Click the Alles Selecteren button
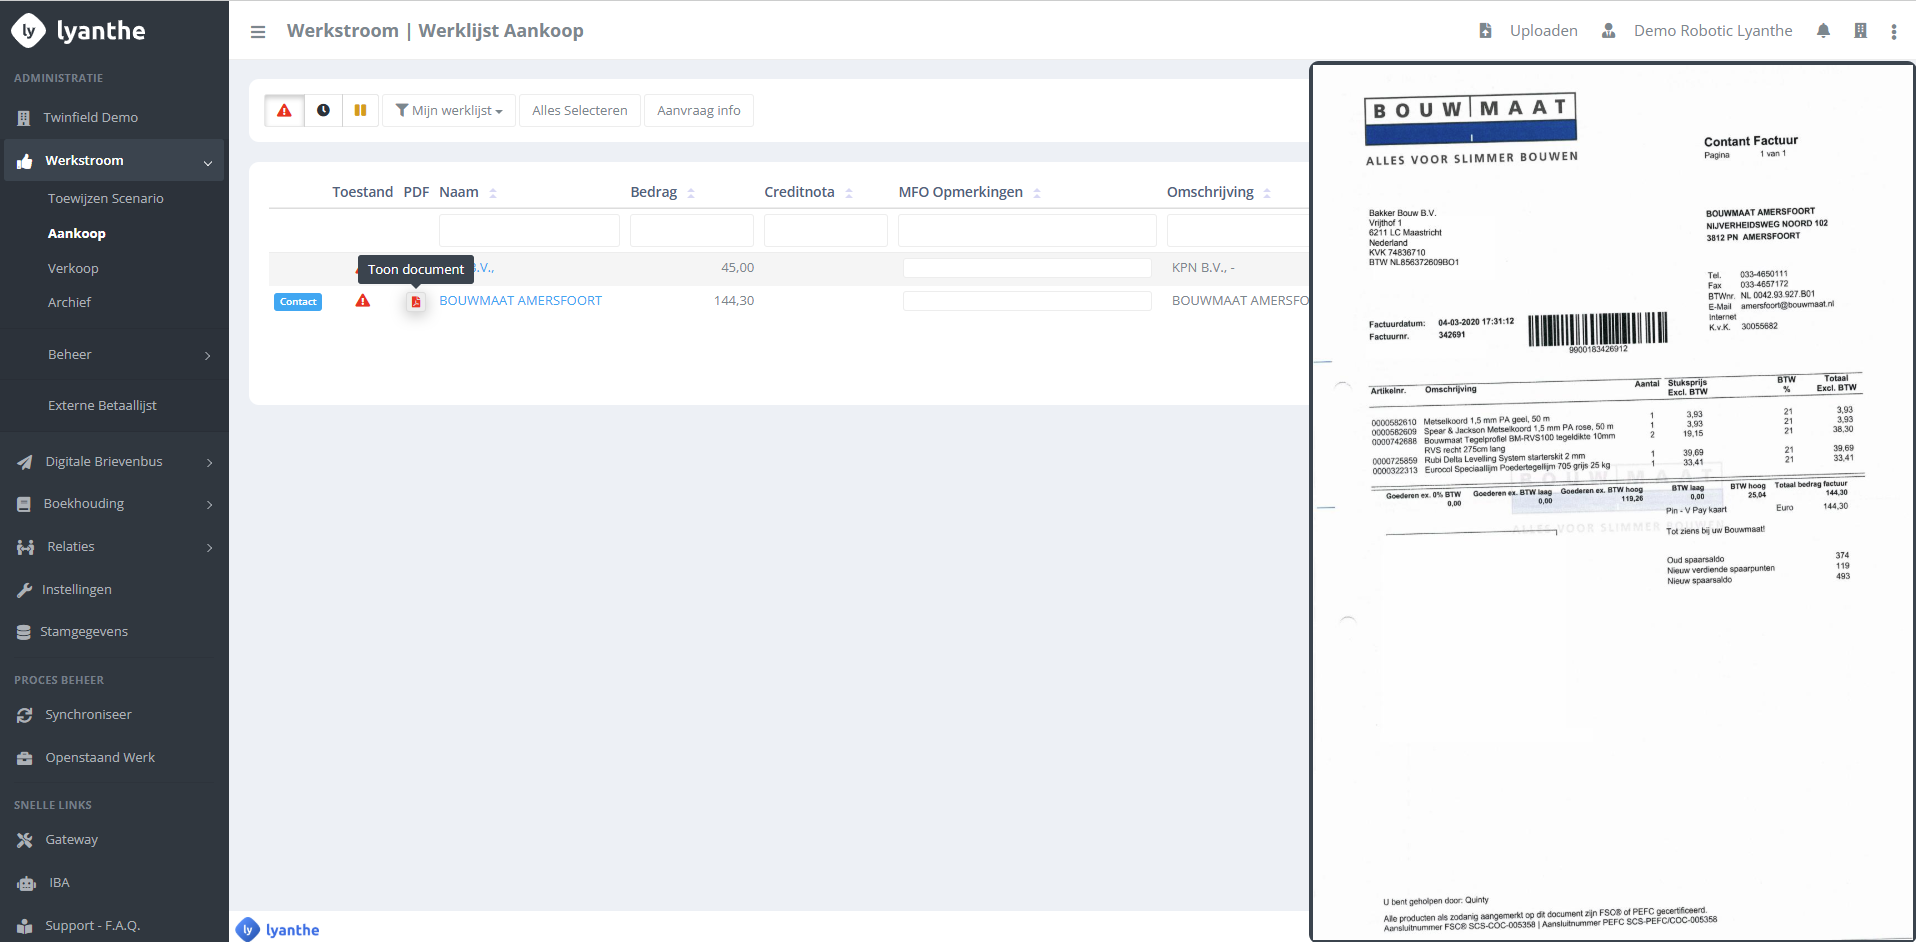1916x942 pixels. (579, 111)
